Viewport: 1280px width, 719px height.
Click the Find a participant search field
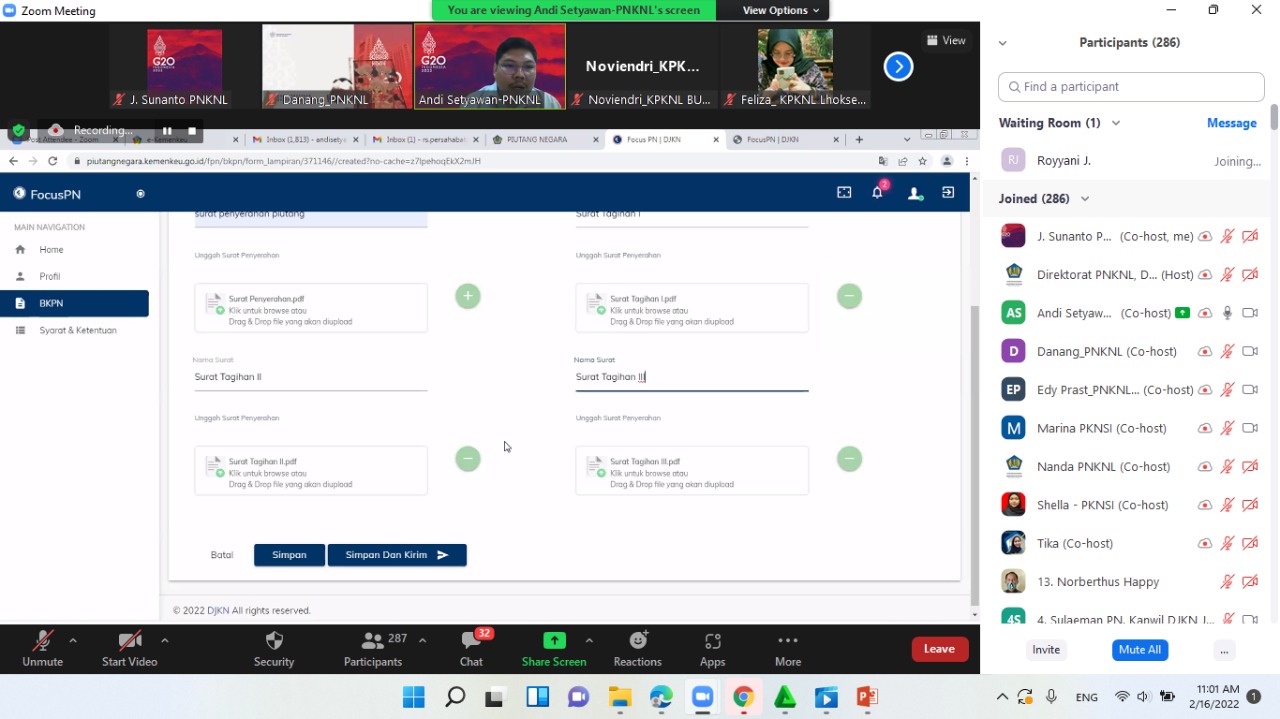(x=1131, y=87)
